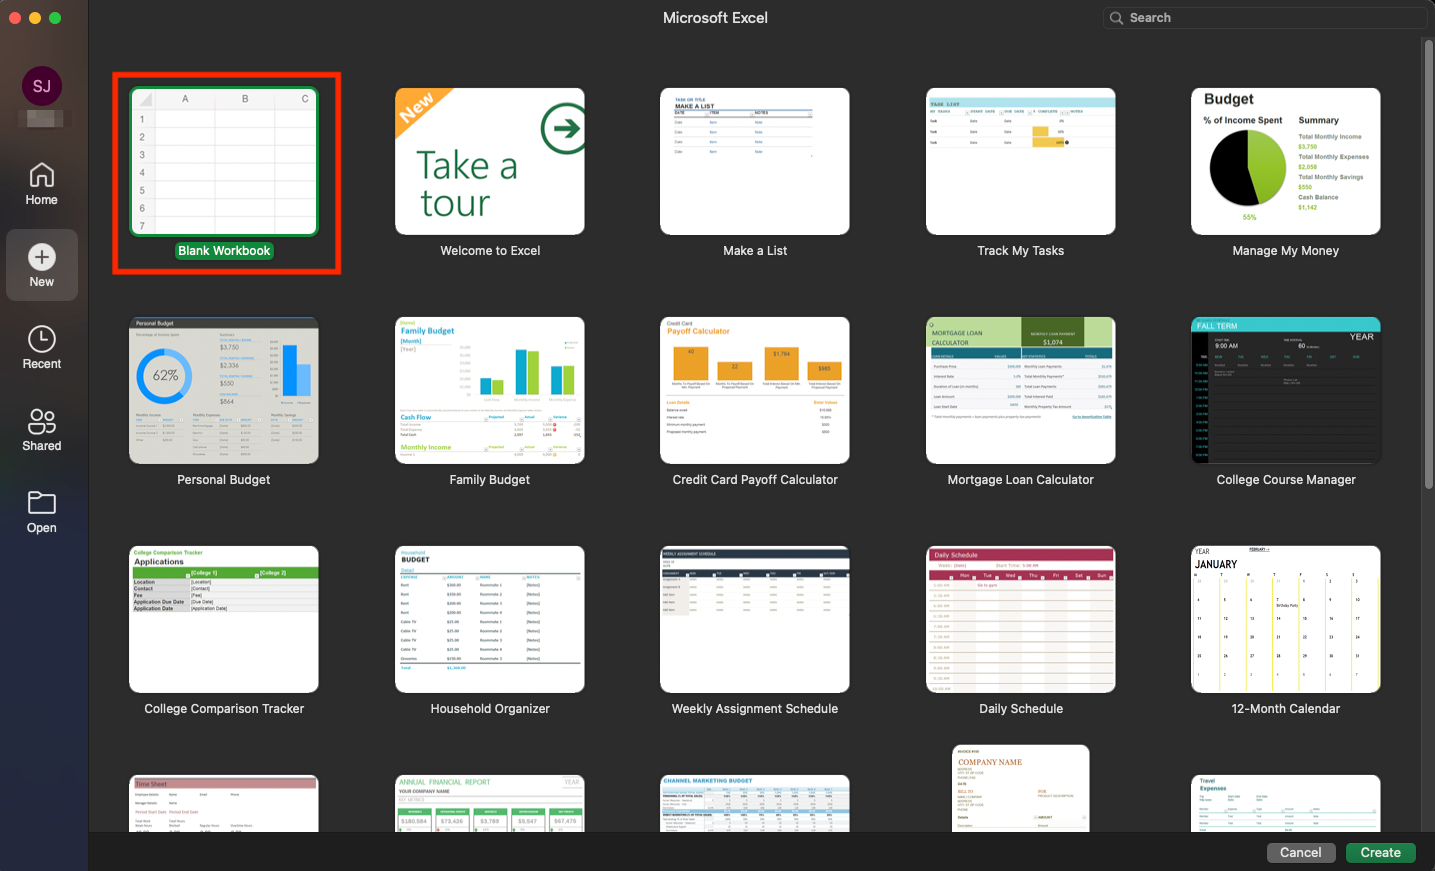The width and height of the screenshot is (1435, 871).
Task: Click the Create button
Action: pyautogui.click(x=1380, y=853)
